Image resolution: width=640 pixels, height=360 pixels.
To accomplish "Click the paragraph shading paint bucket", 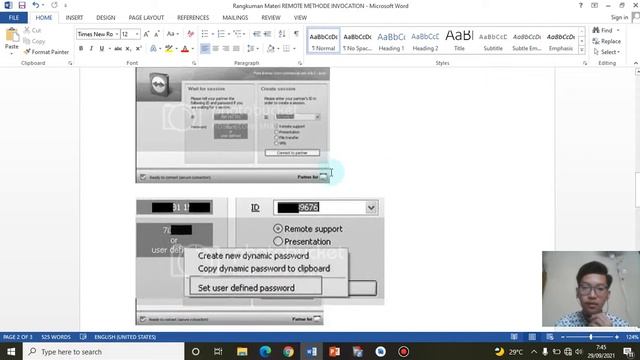I will [271, 49].
